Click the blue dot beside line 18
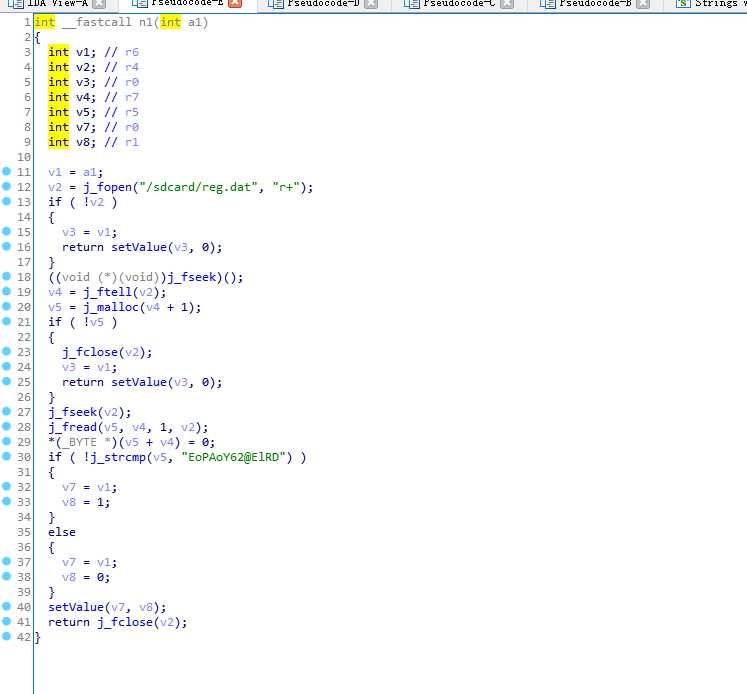The height and width of the screenshot is (694, 747). point(6,277)
